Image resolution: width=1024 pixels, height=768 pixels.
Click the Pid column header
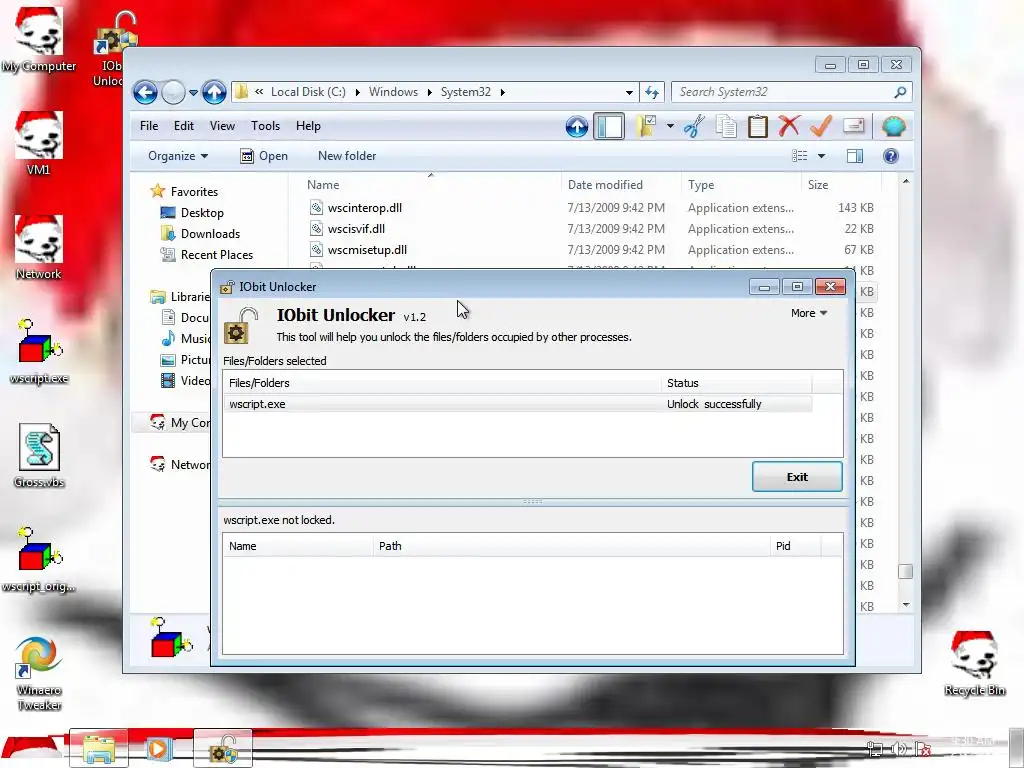click(795, 546)
